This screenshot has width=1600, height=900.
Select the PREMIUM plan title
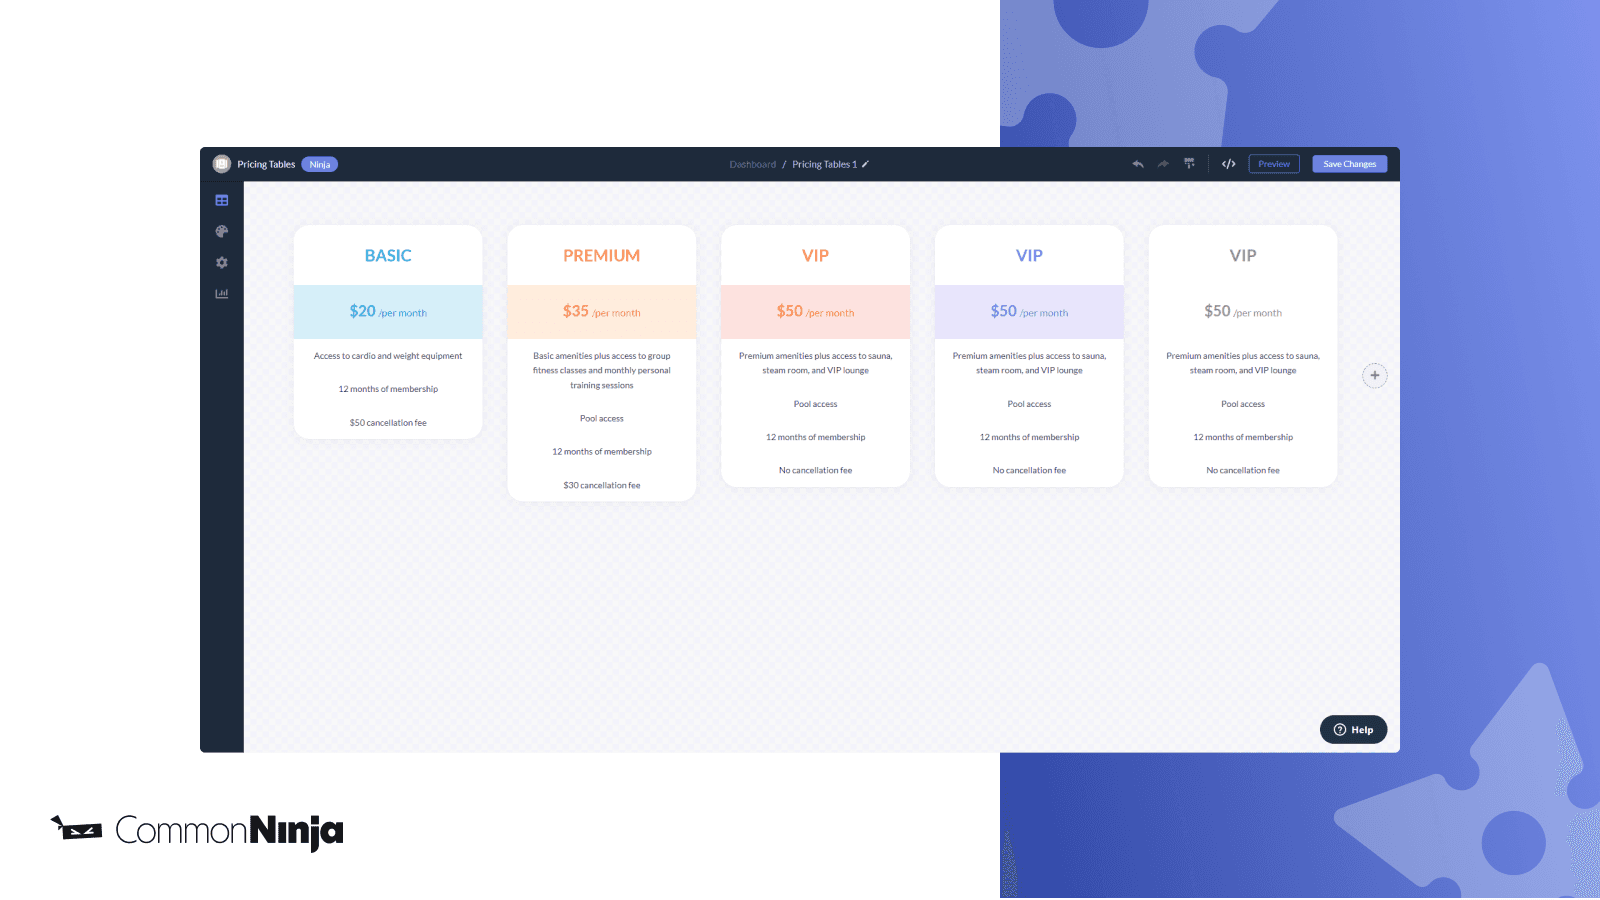(x=601, y=256)
